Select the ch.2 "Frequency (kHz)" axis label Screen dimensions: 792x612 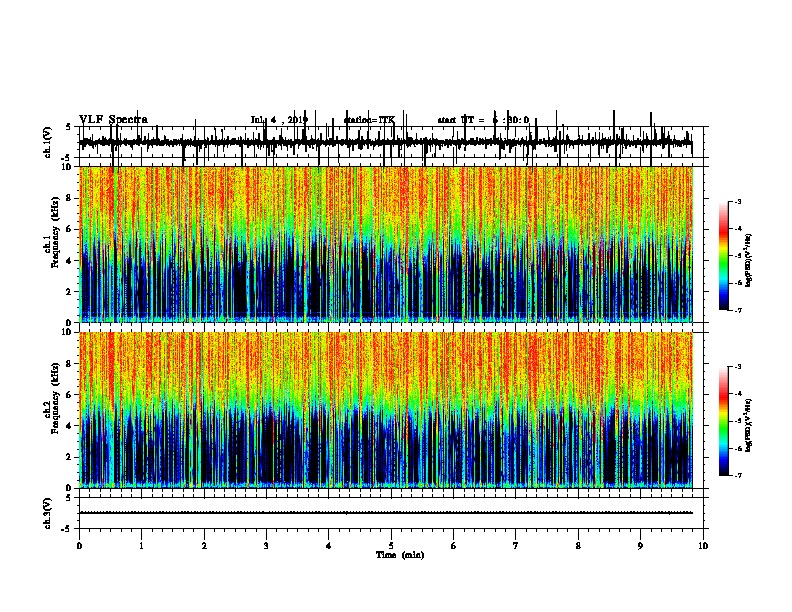click(x=55, y=398)
